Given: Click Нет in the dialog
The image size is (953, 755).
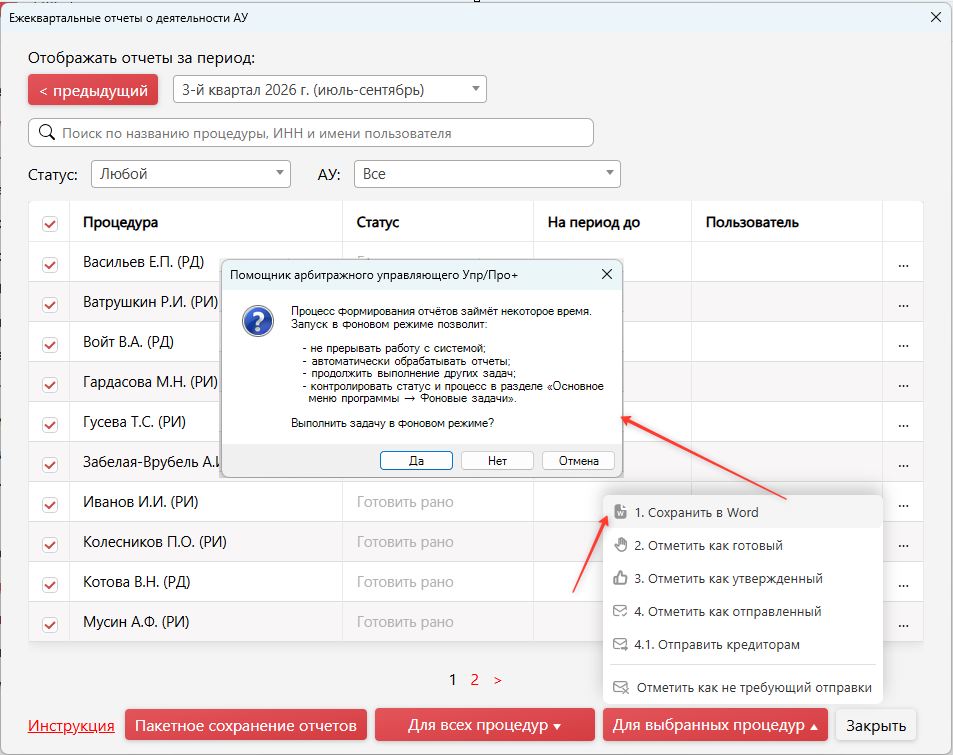Looking at the screenshot, I should pos(497,461).
